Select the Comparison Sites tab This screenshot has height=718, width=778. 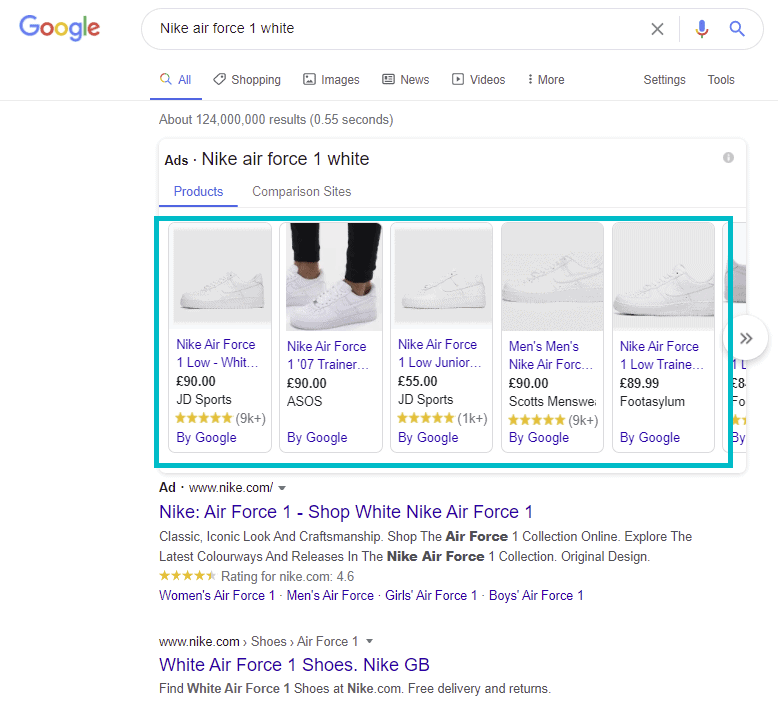pos(301,191)
